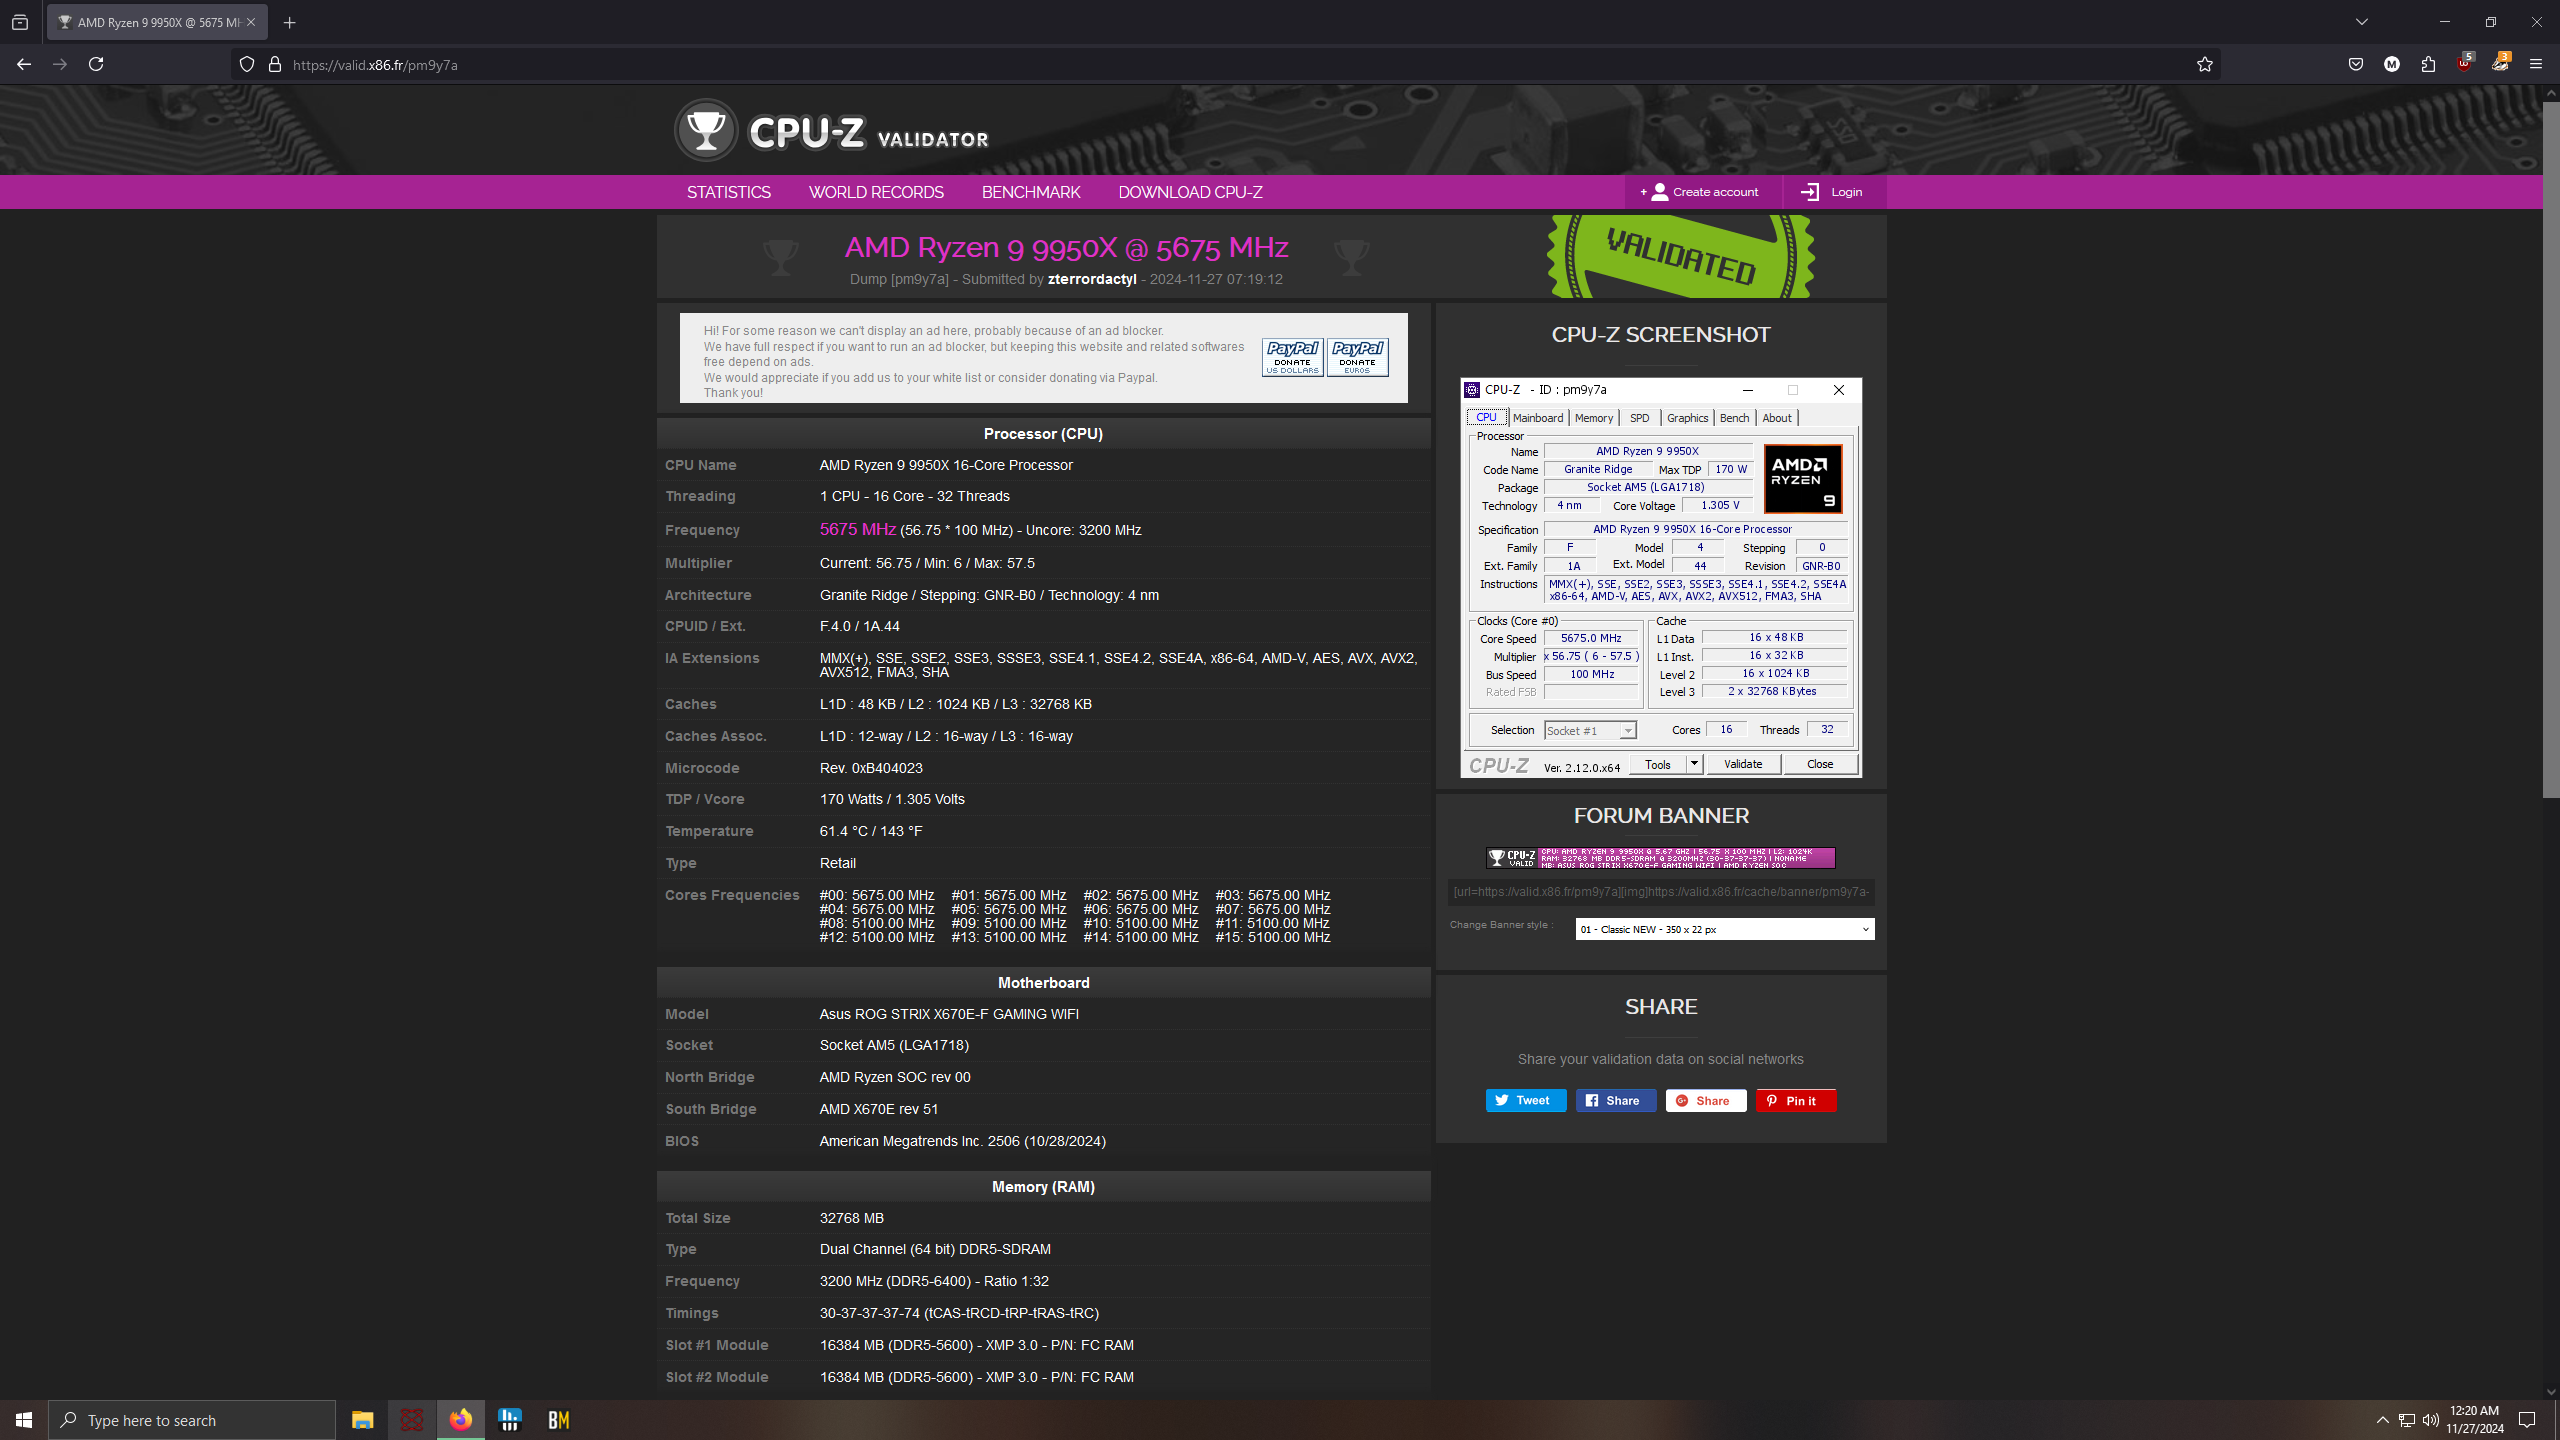Viewport: 2560px width, 1440px height.
Task: Click the uBlock extension toolbar icon
Action: [2465, 63]
